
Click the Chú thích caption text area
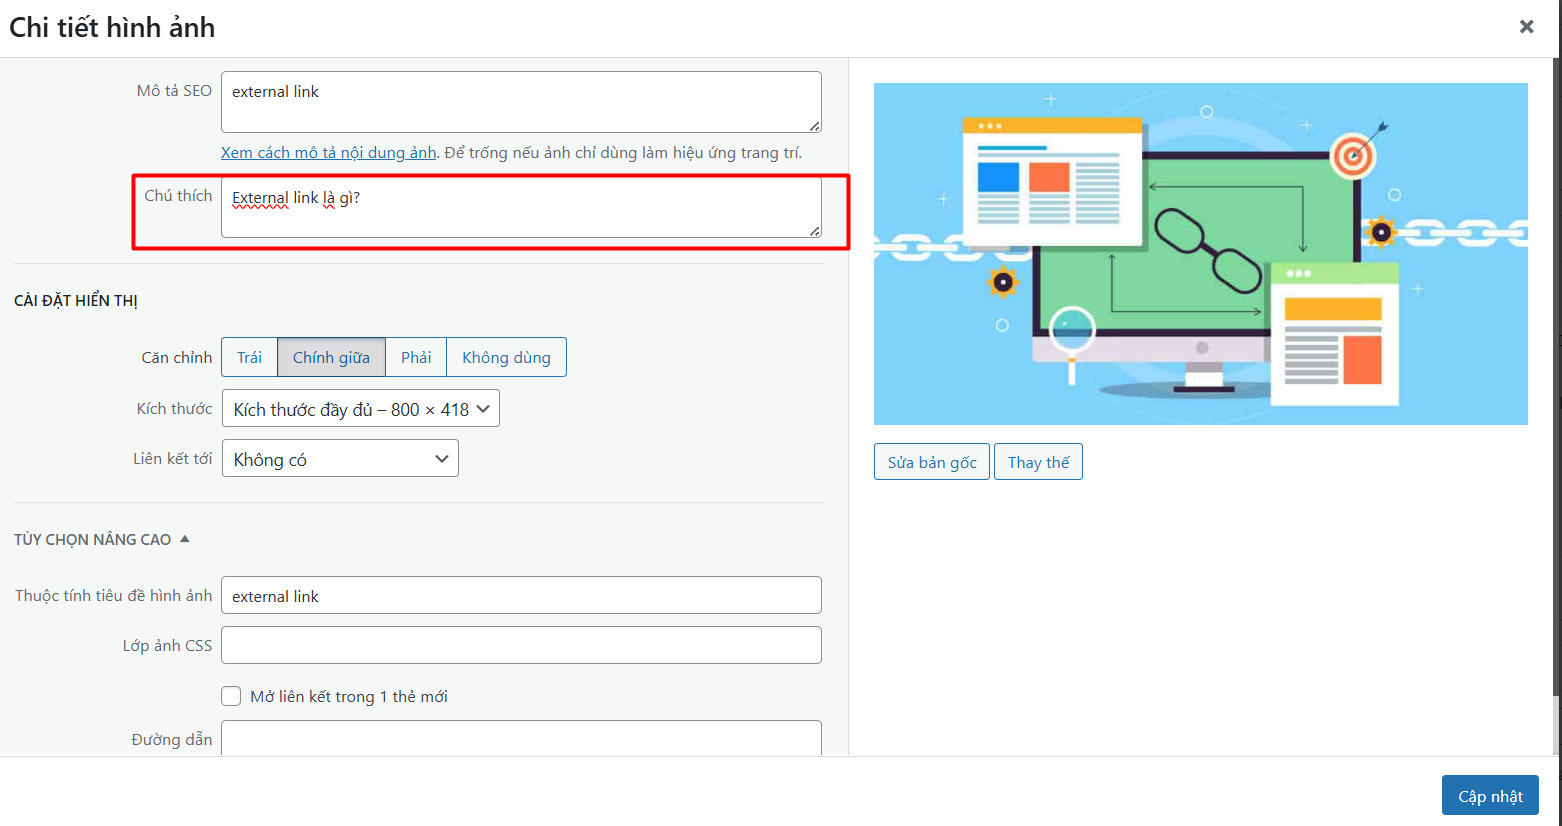click(x=521, y=207)
